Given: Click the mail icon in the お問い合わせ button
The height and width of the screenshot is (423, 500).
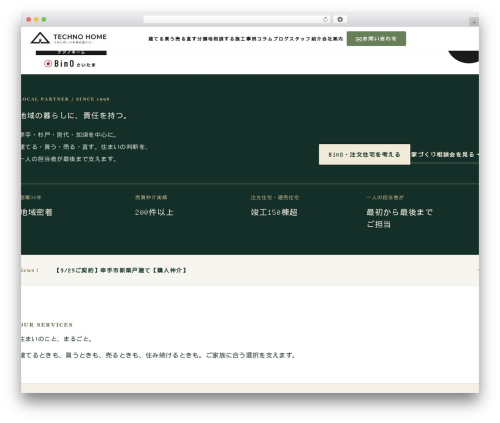Looking at the screenshot, I should point(359,39).
